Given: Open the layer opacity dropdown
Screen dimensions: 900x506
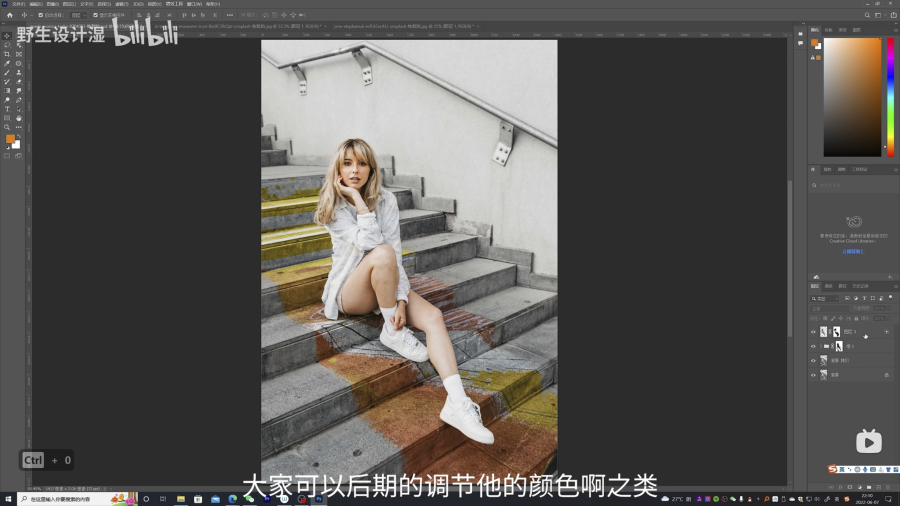Looking at the screenshot, I should (x=890, y=309).
